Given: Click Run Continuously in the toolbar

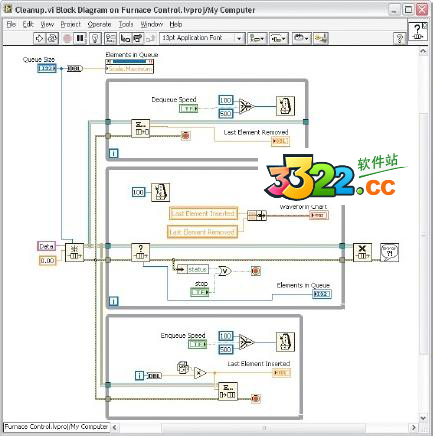Looking at the screenshot, I should tap(52, 38).
